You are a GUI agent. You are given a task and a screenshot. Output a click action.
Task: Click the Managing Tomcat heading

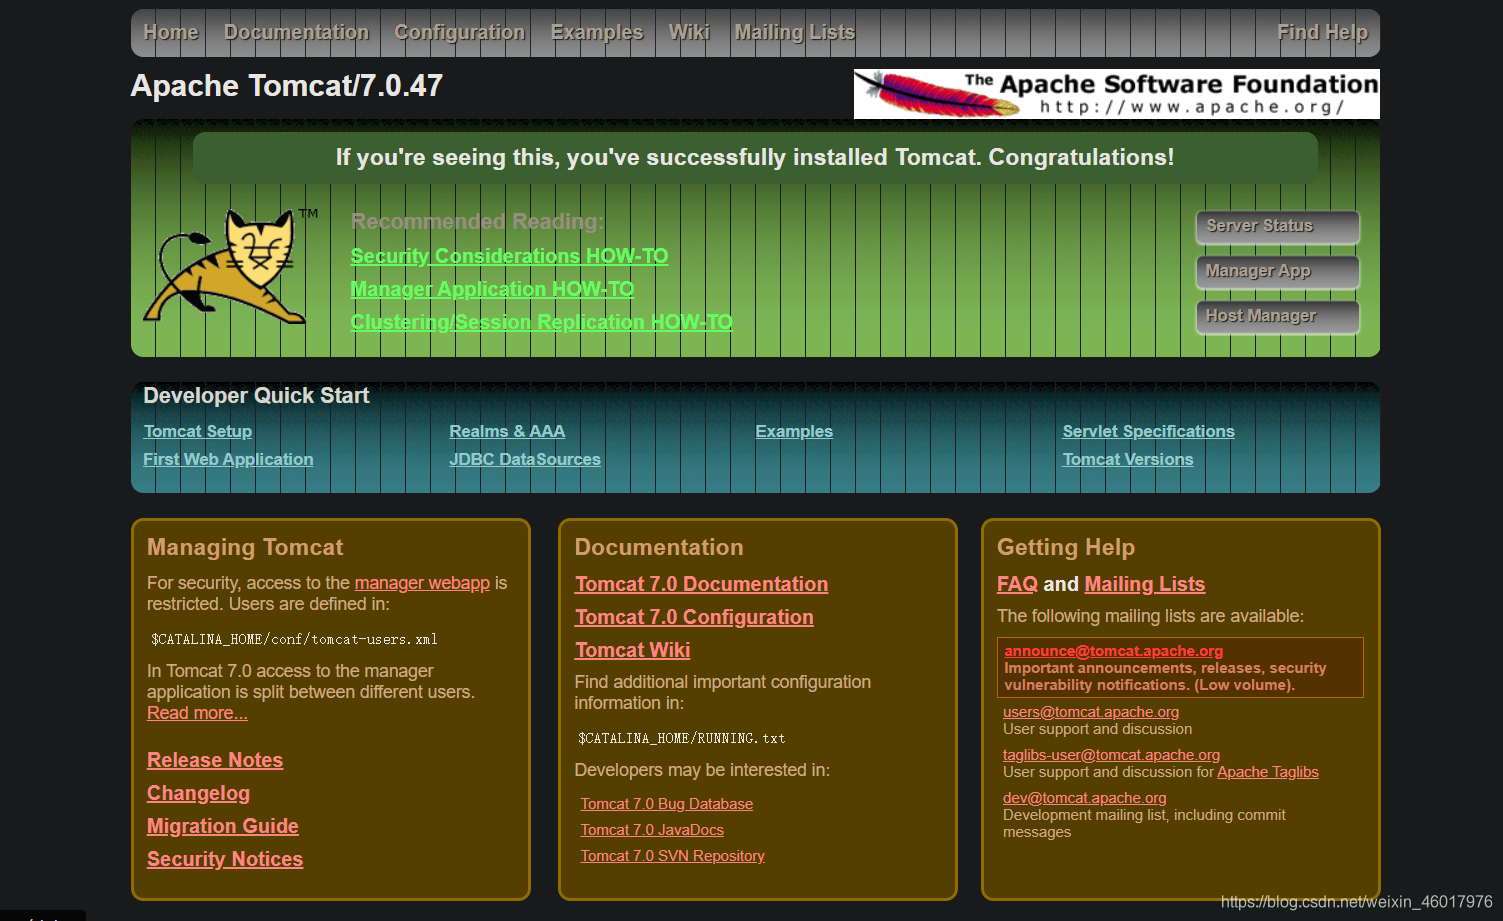[x=245, y=547]
